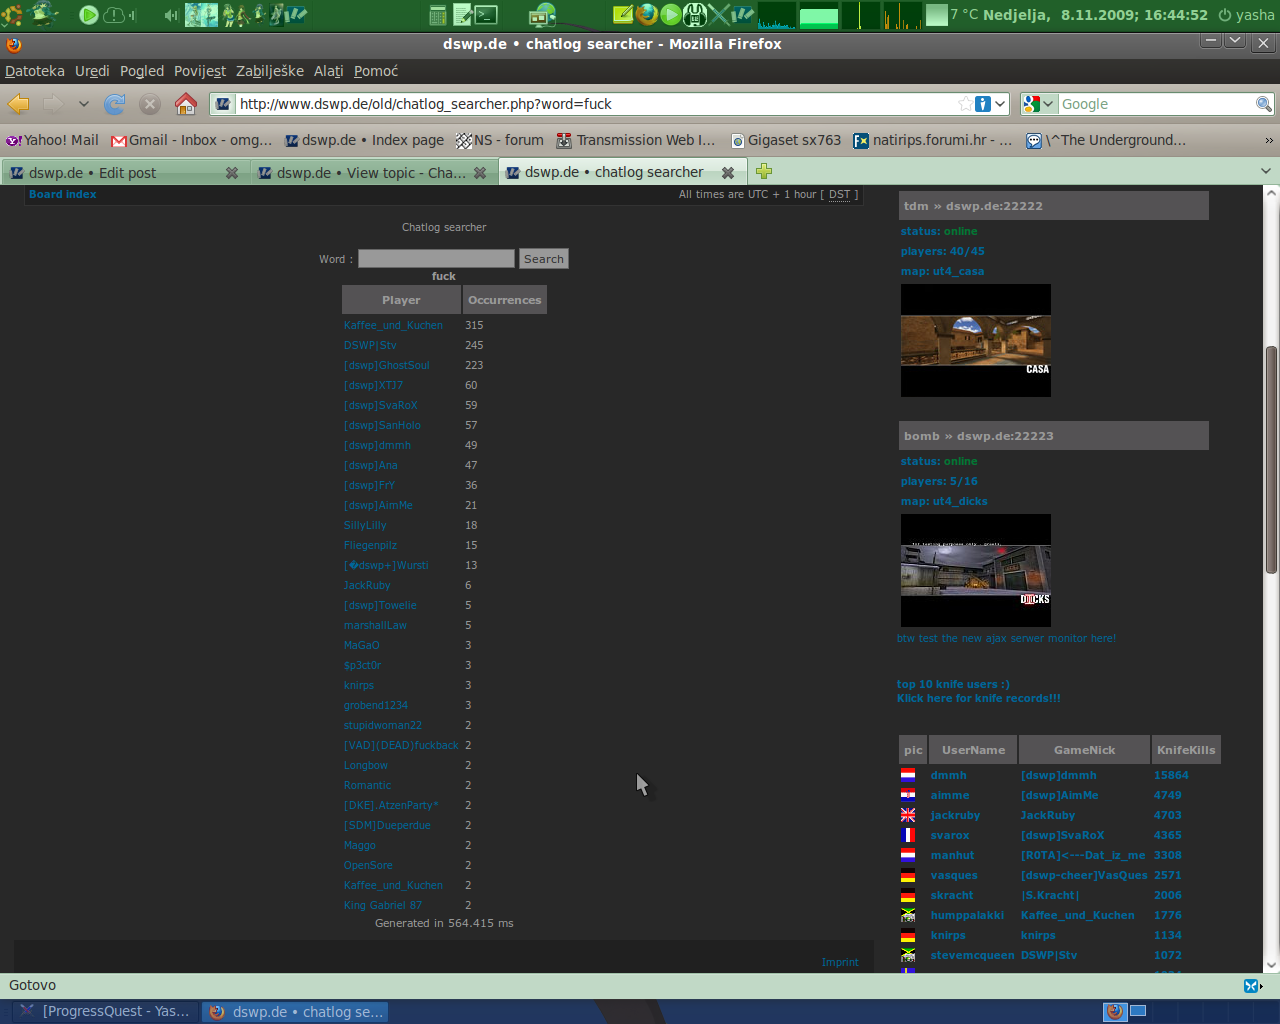
Task: Click the DST toggle link in time header
Action: click(839, 195)
